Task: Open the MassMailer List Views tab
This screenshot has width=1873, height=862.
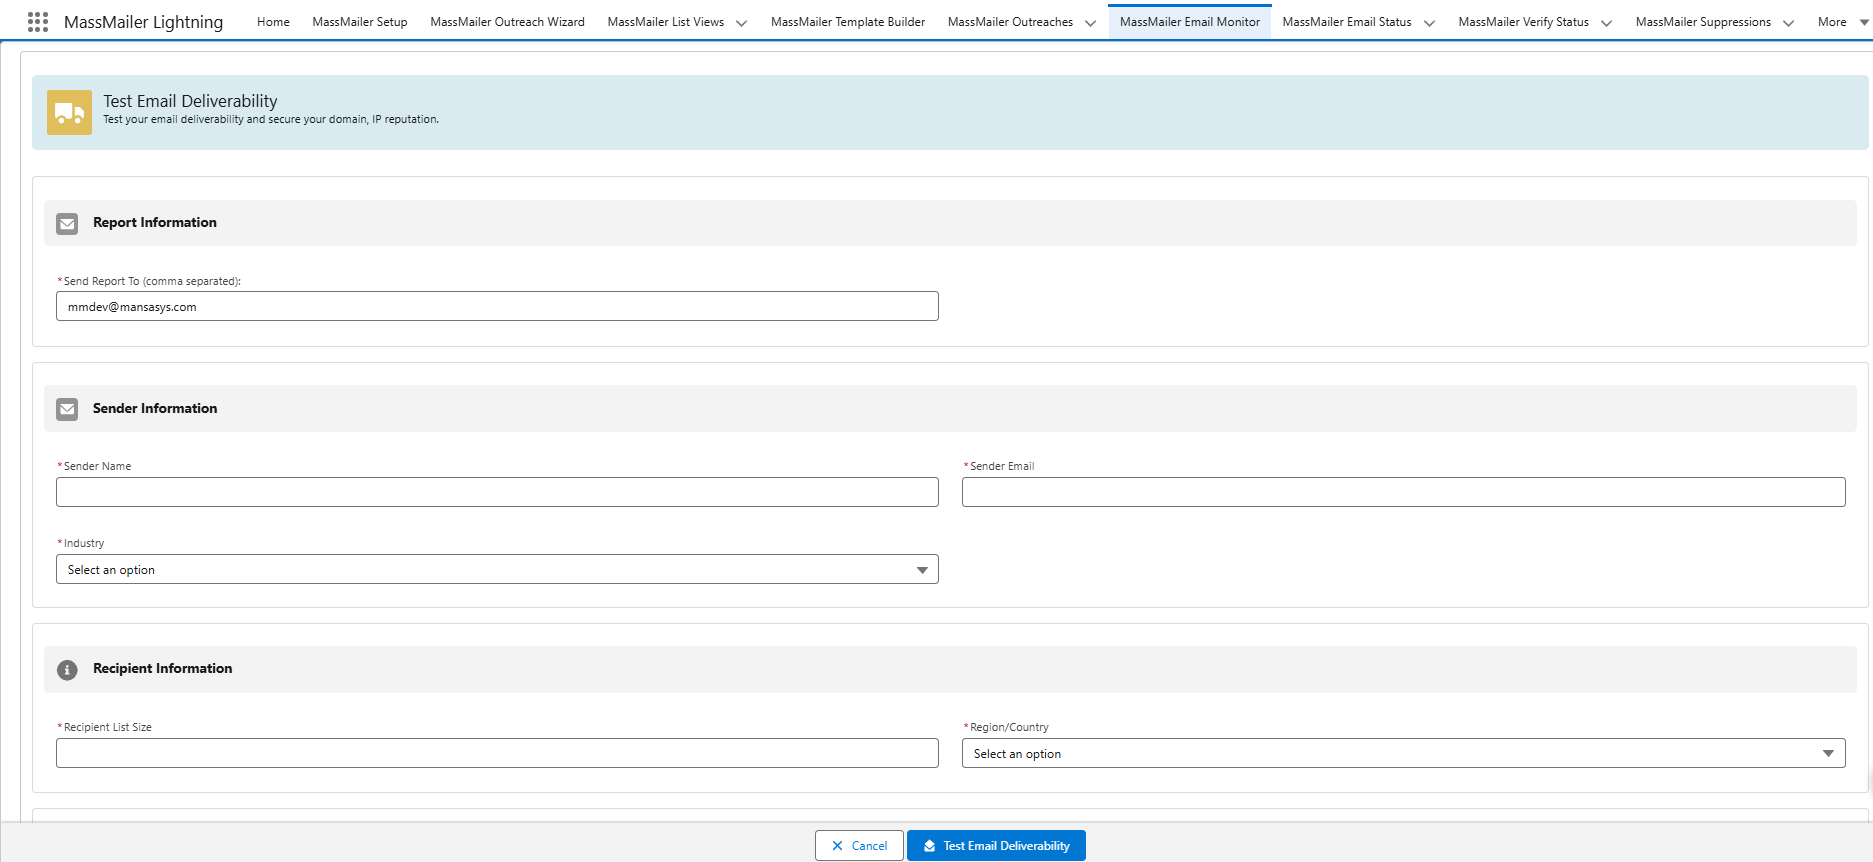Action: pos(666,22)
